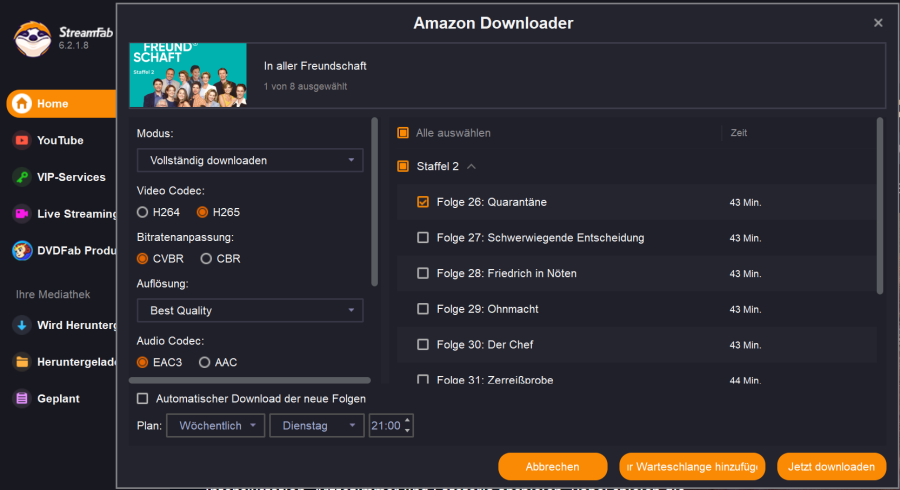The width and height of the screenshot is (900, 490).
Task: Open the Geplant section
Action: click(x=61, y=399)
